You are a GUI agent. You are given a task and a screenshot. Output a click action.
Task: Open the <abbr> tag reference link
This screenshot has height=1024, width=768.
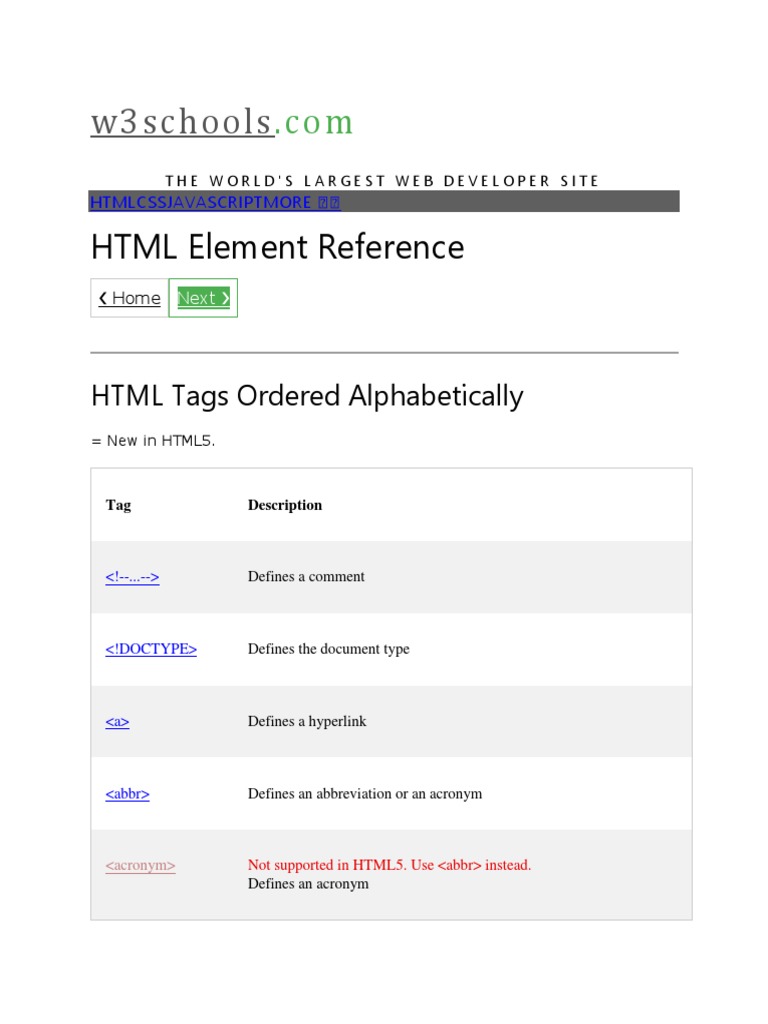[127, 794]
